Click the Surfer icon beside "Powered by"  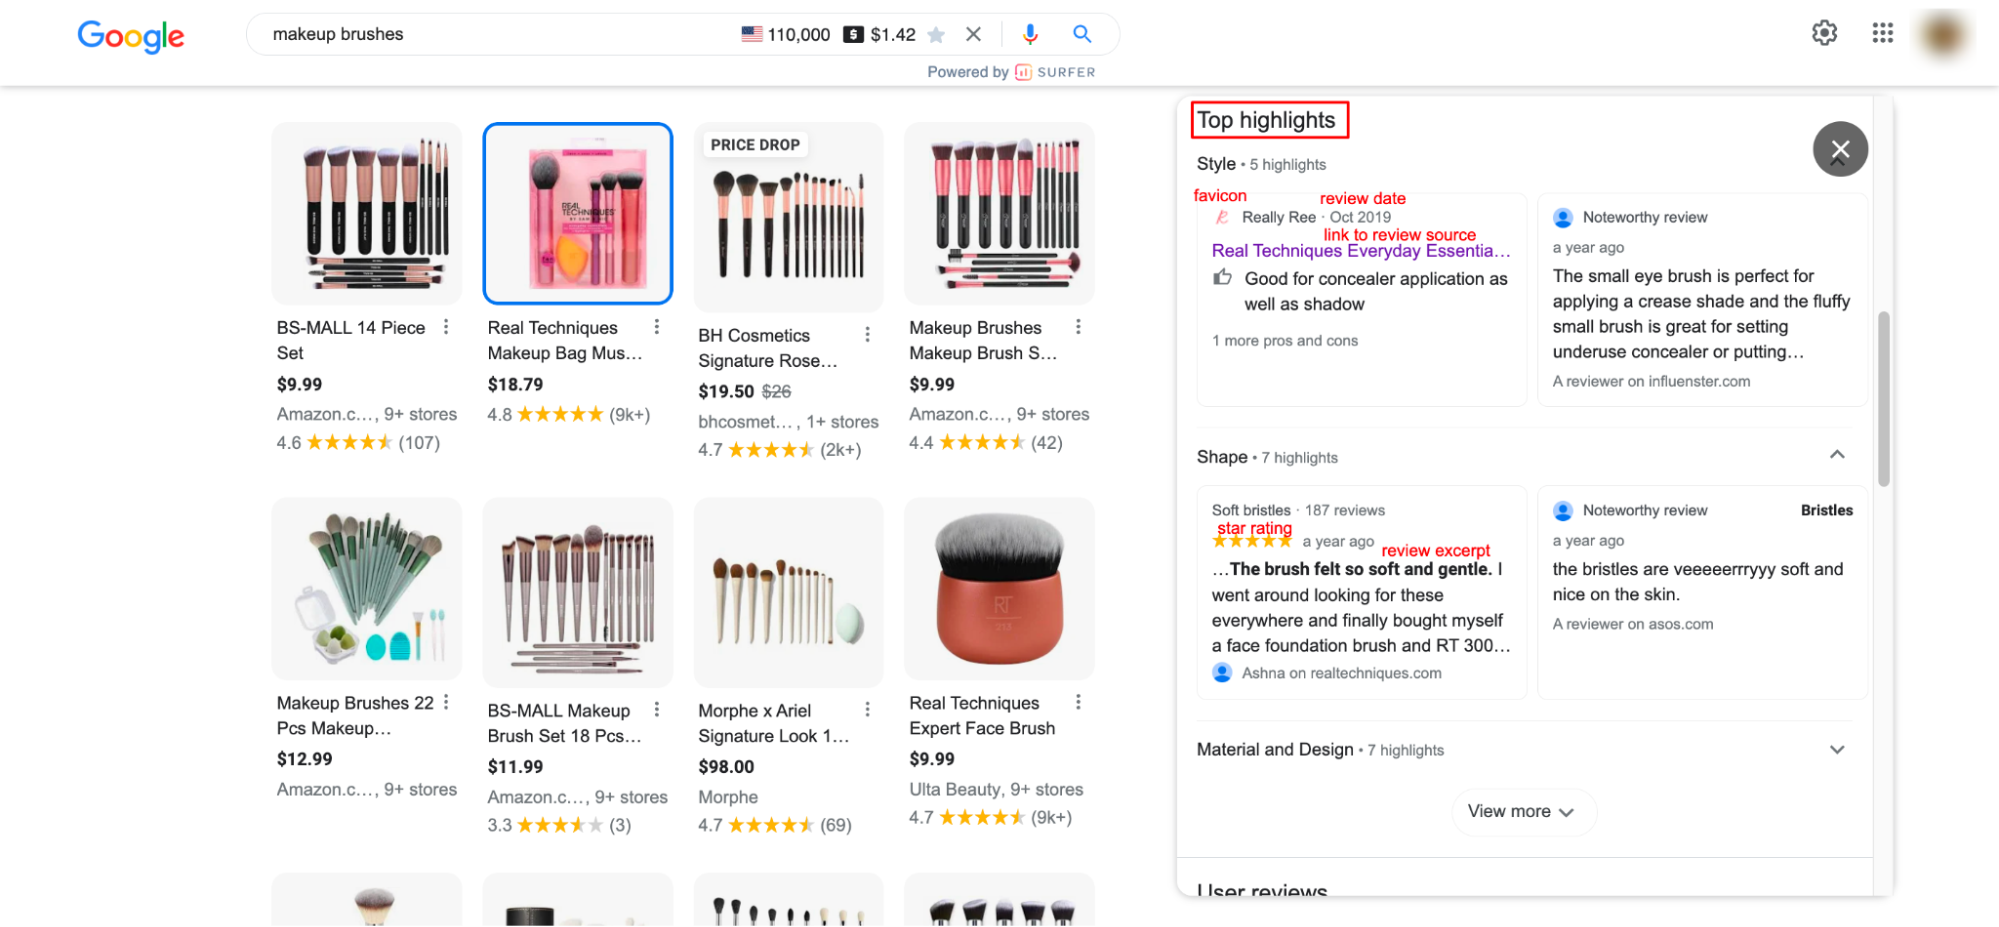1022,71
